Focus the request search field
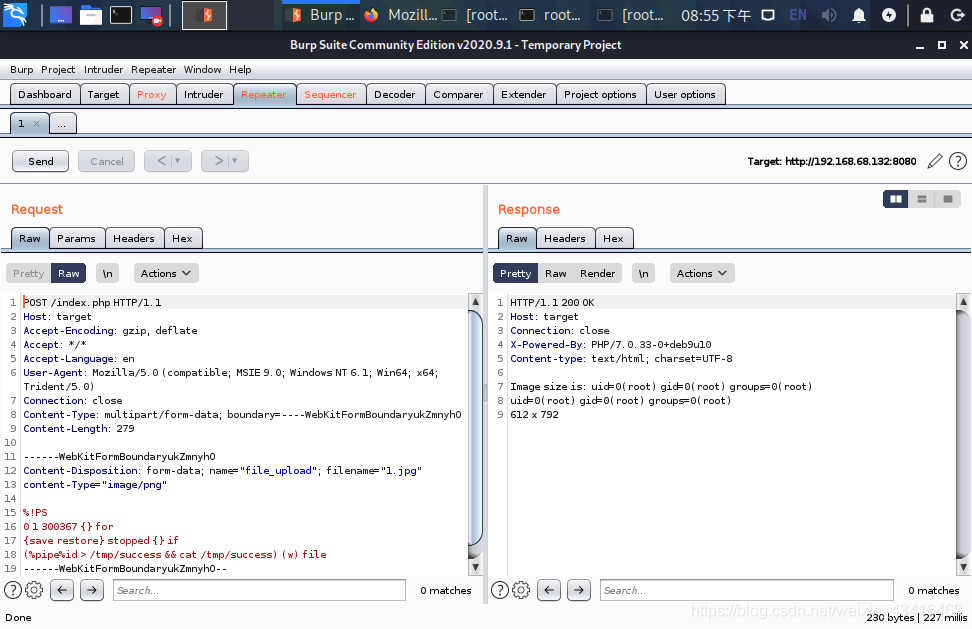The image size is (972, 629). coord(259,590)
